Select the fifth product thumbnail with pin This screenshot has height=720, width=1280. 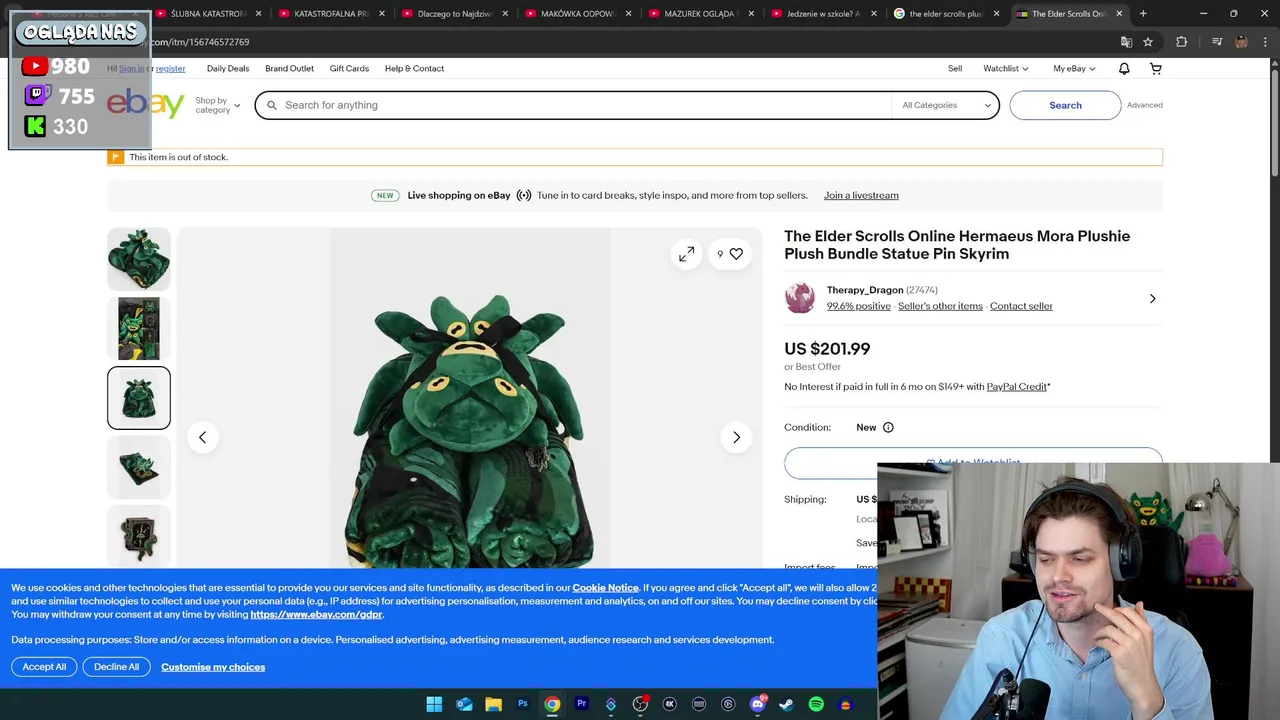[139, 536]
